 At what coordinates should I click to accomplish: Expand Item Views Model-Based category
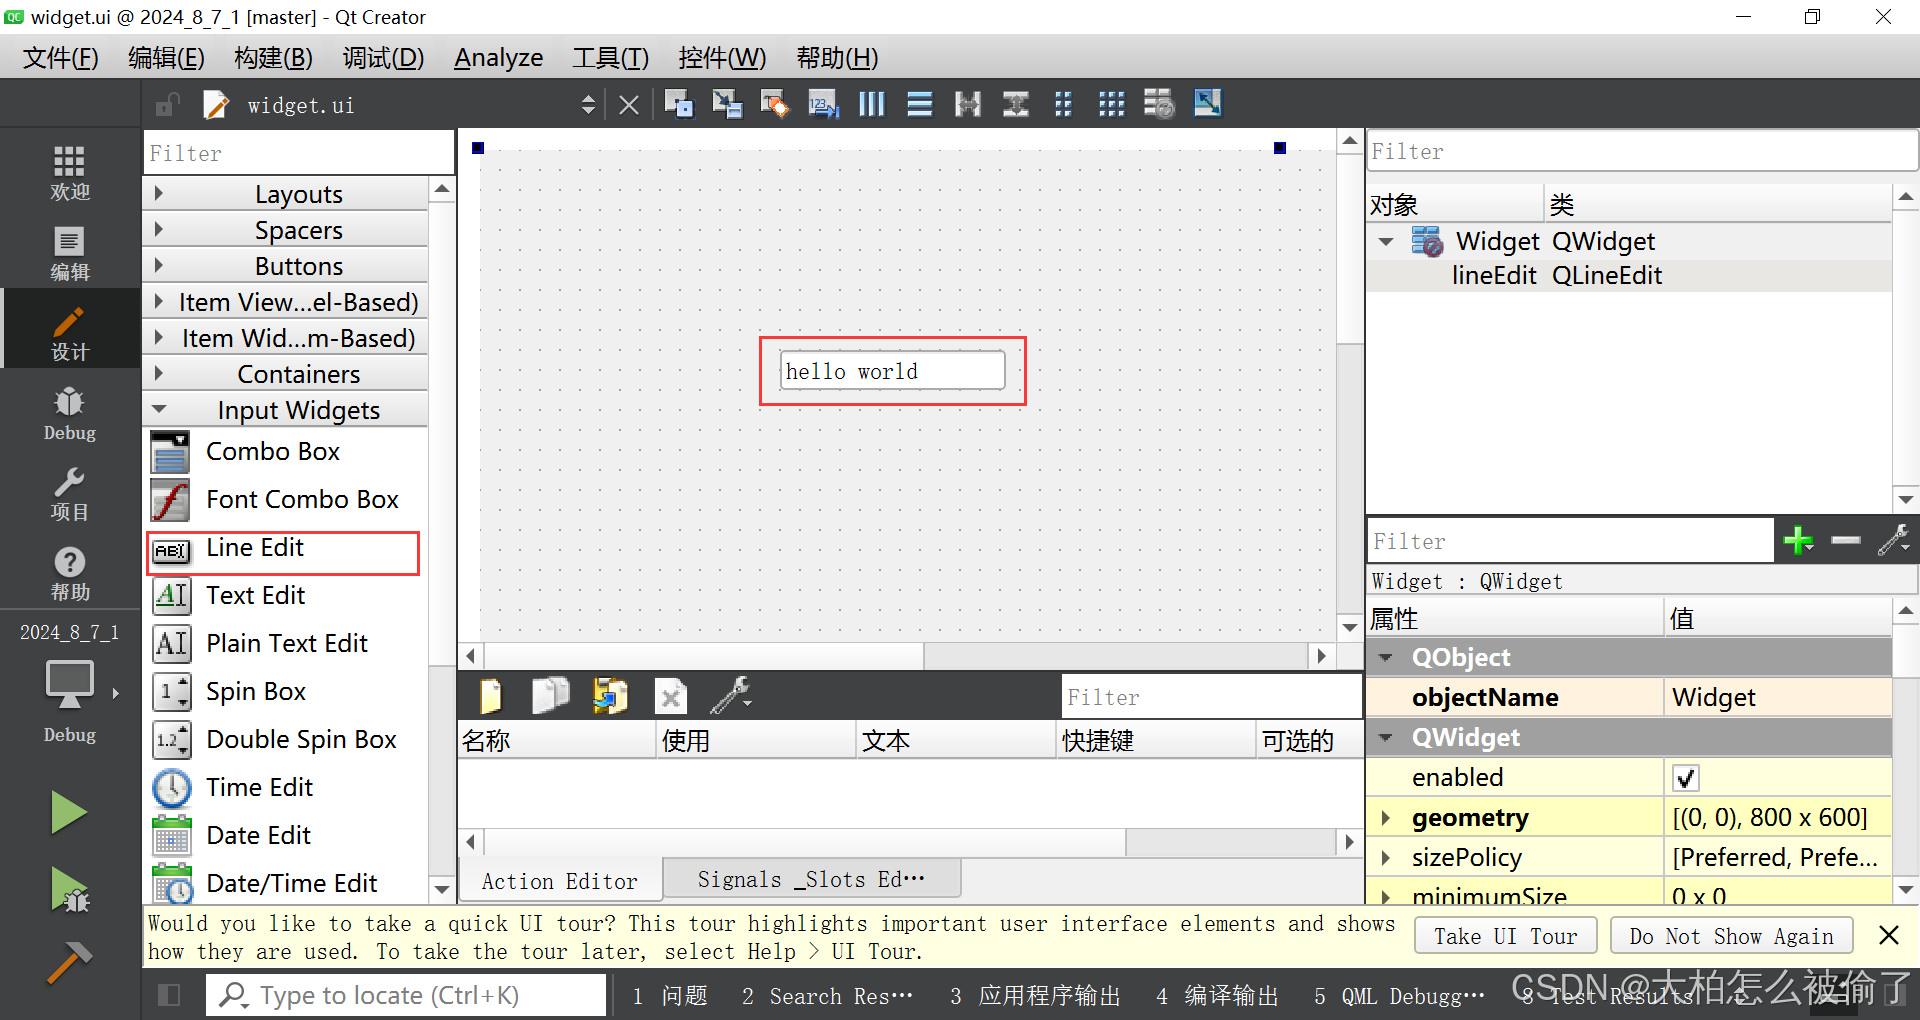158,301
